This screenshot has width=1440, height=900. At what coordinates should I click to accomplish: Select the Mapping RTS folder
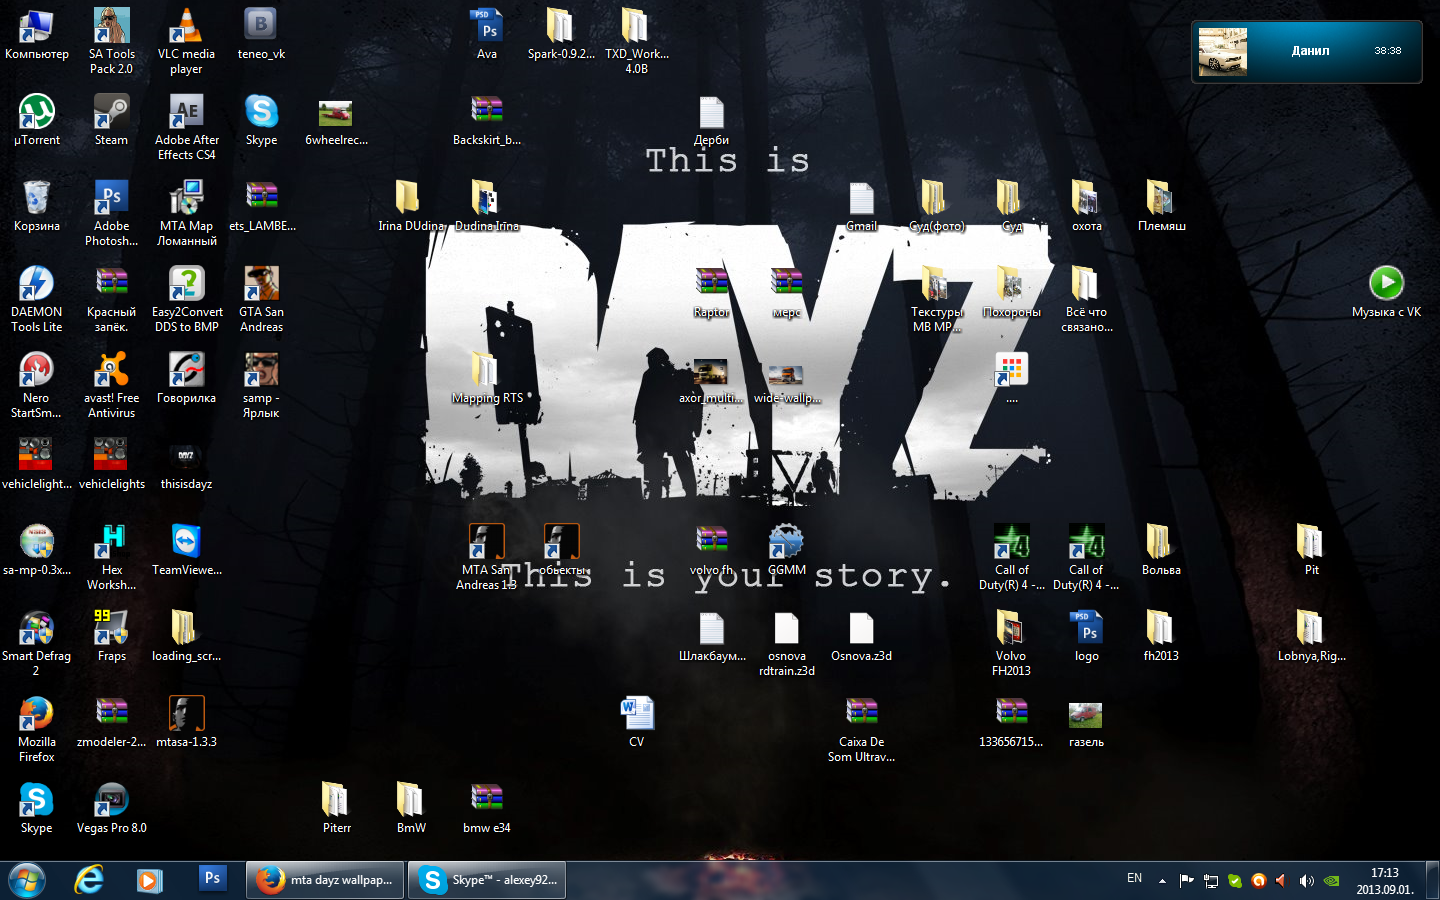[487, 379]
